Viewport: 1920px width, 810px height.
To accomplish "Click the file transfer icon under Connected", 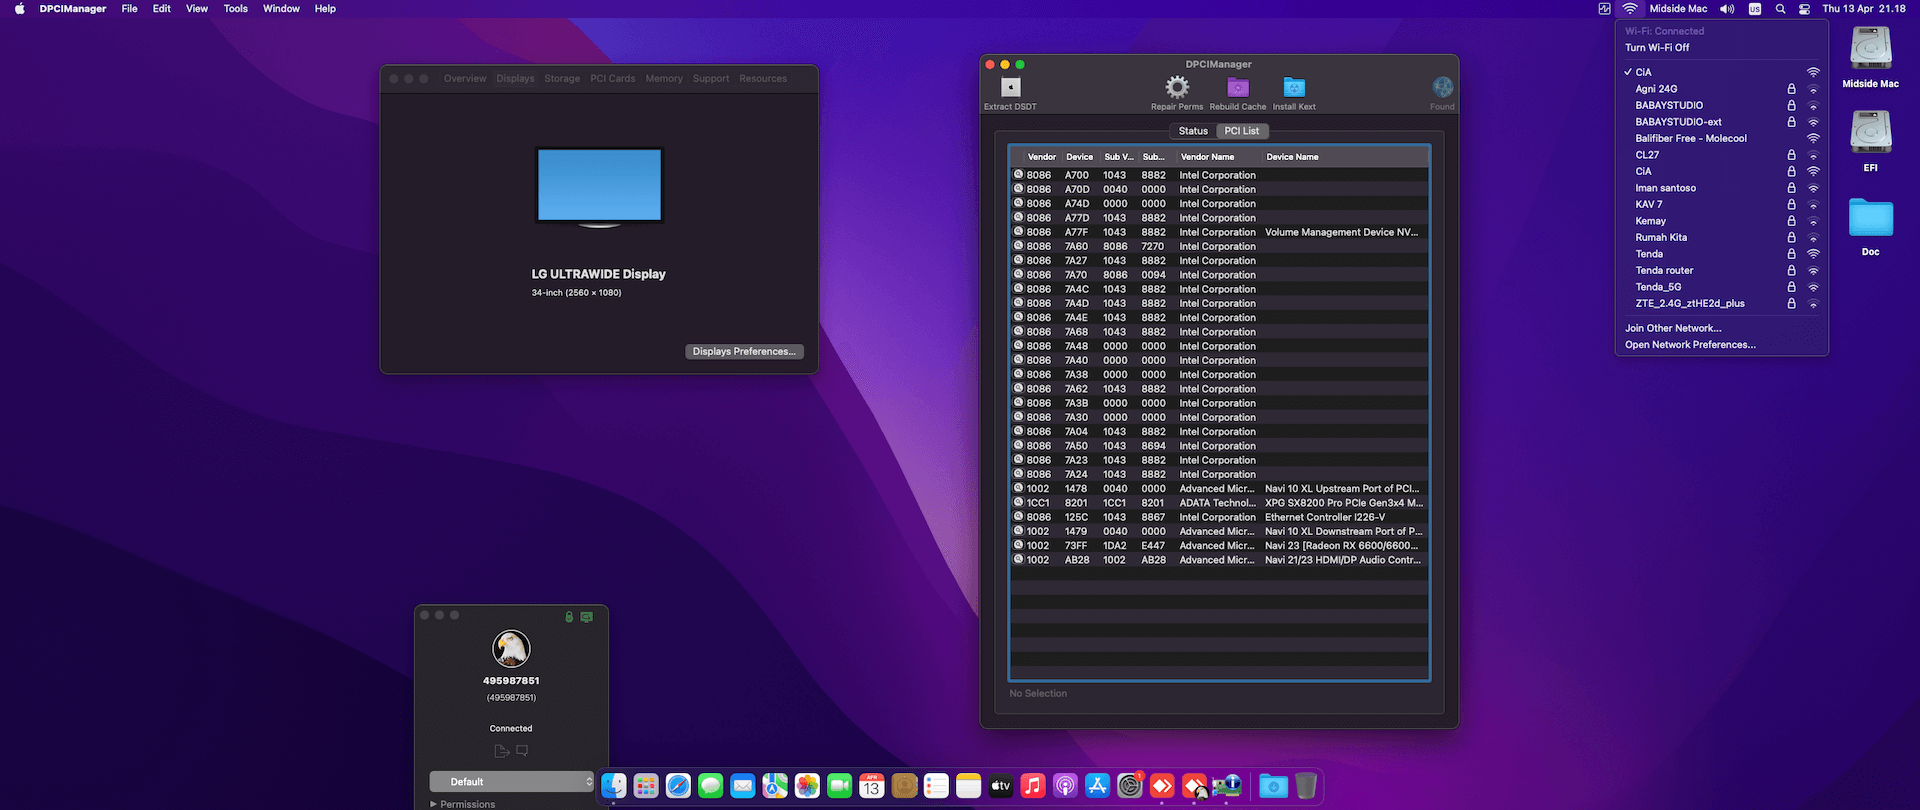I will click(501, 751).
